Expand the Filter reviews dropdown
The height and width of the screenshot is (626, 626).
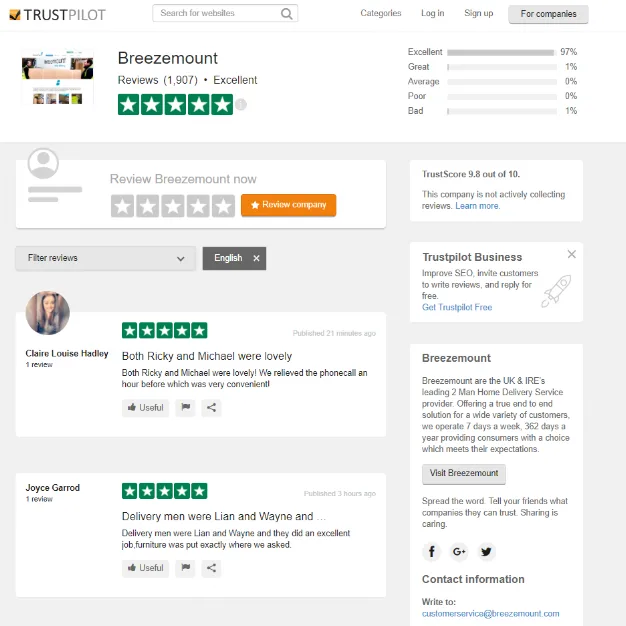click(x=105, y=258)
